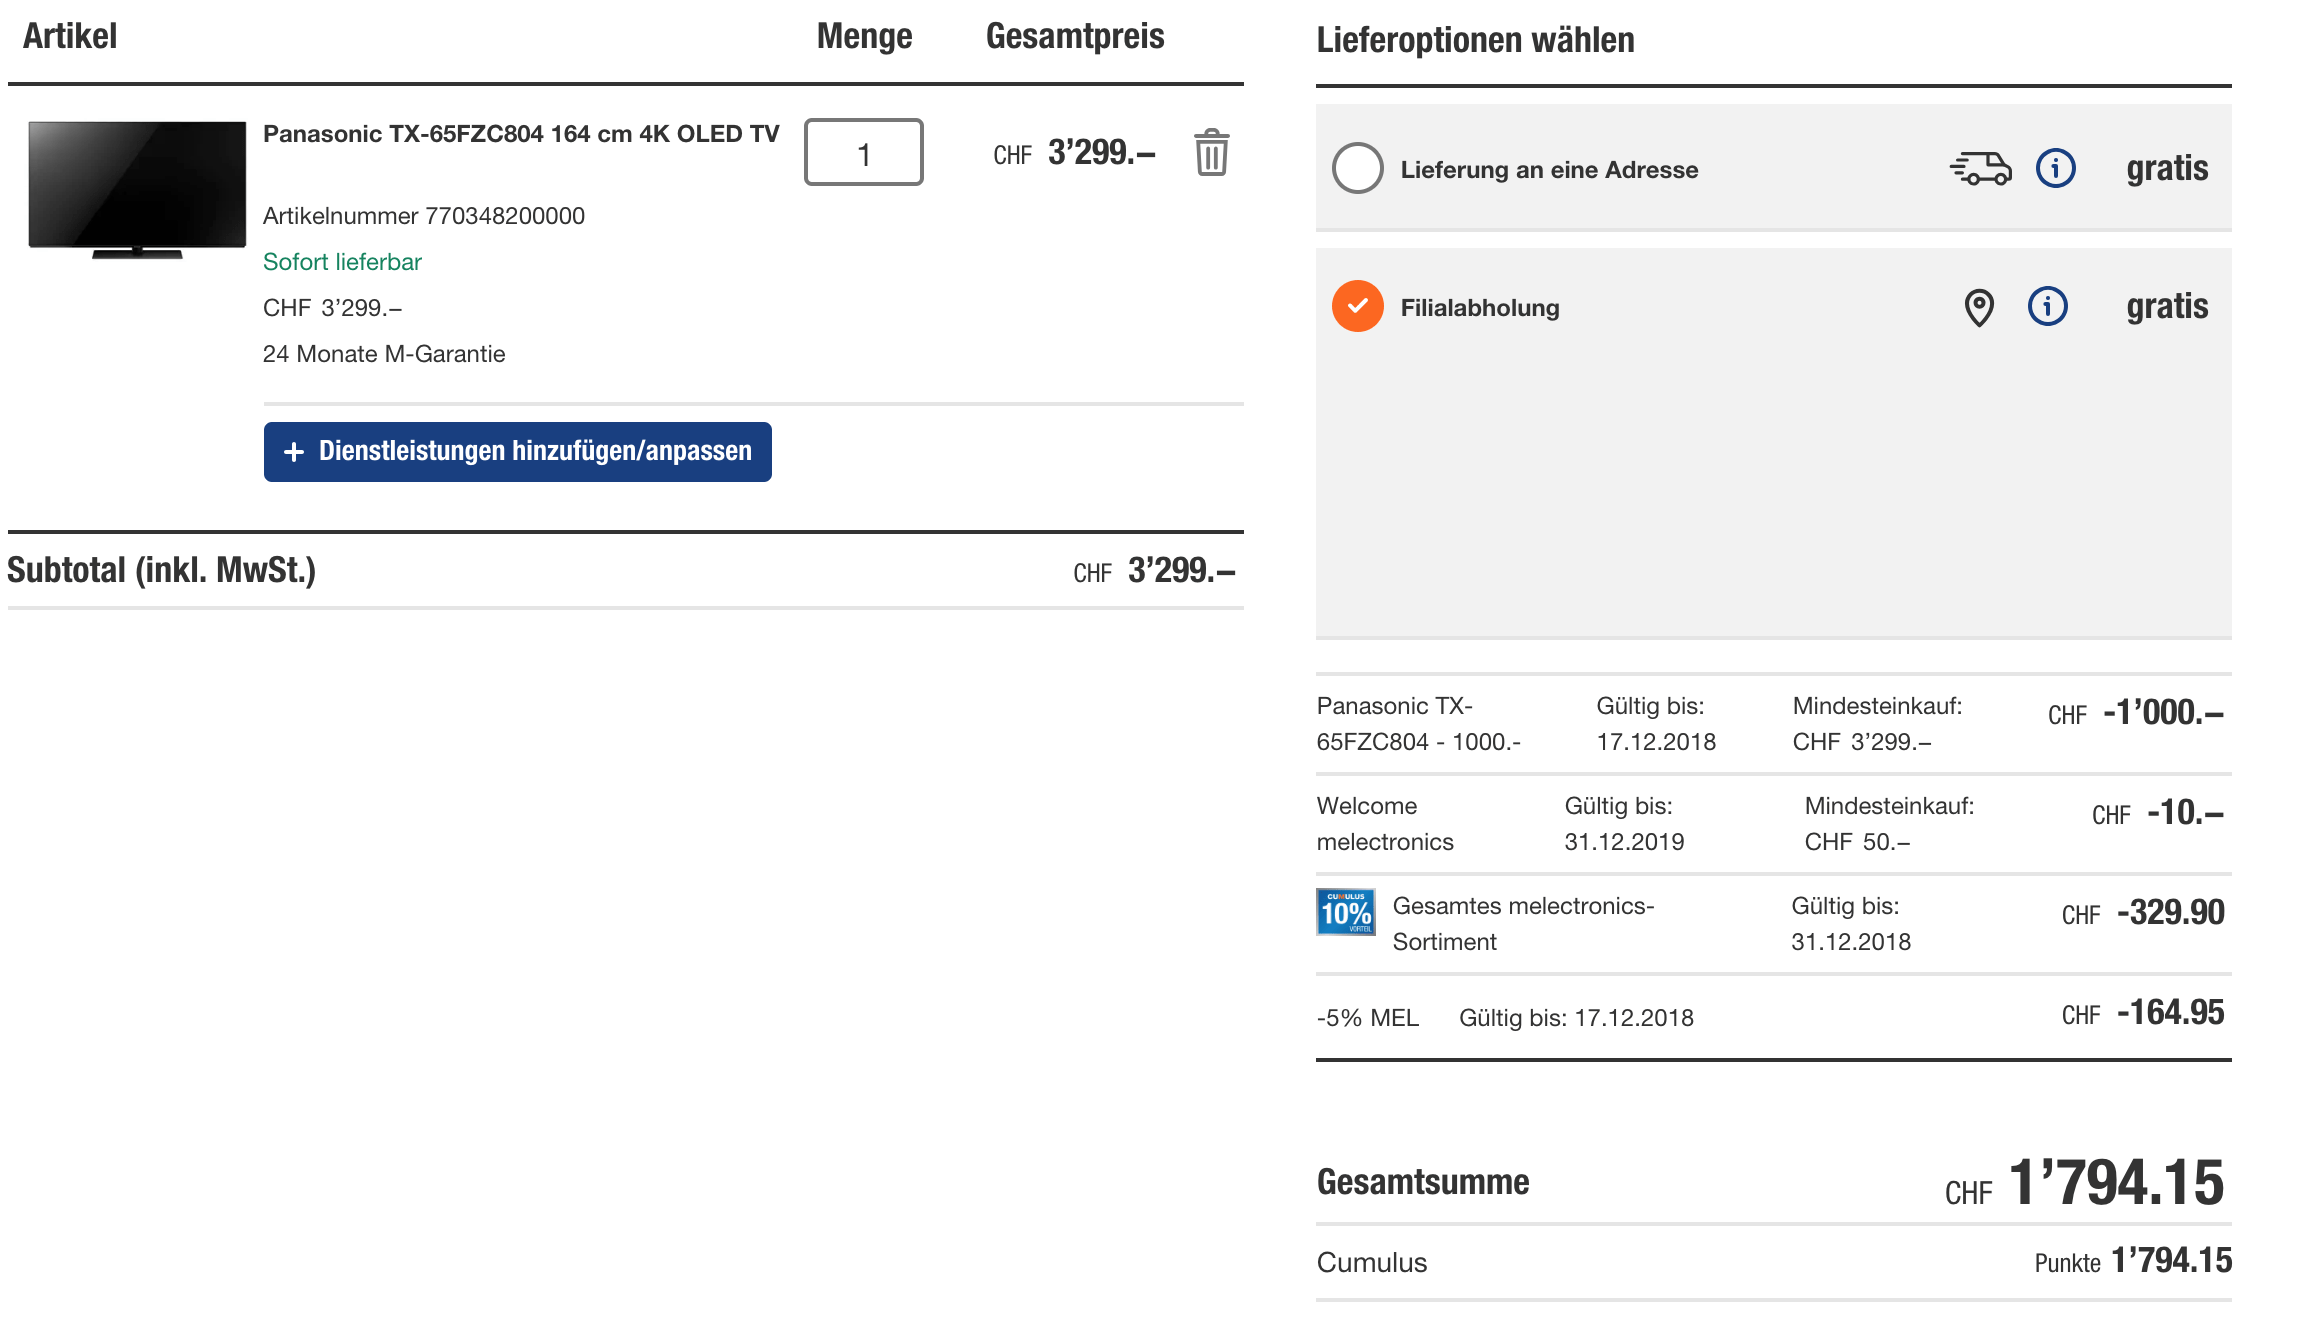Click Dienstleistungen hinzufügen/anpassen button
Image resolution: width=2298 pixels, height=1322 pixels.
coord(517,452)
